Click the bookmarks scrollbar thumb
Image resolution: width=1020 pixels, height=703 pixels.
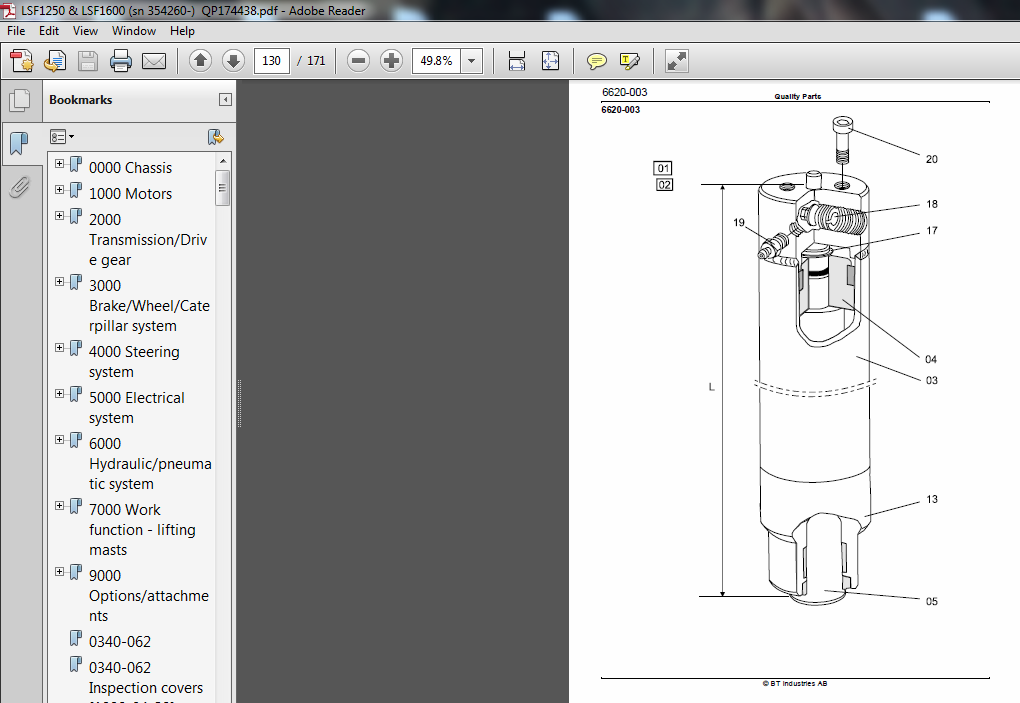[222, 188]
